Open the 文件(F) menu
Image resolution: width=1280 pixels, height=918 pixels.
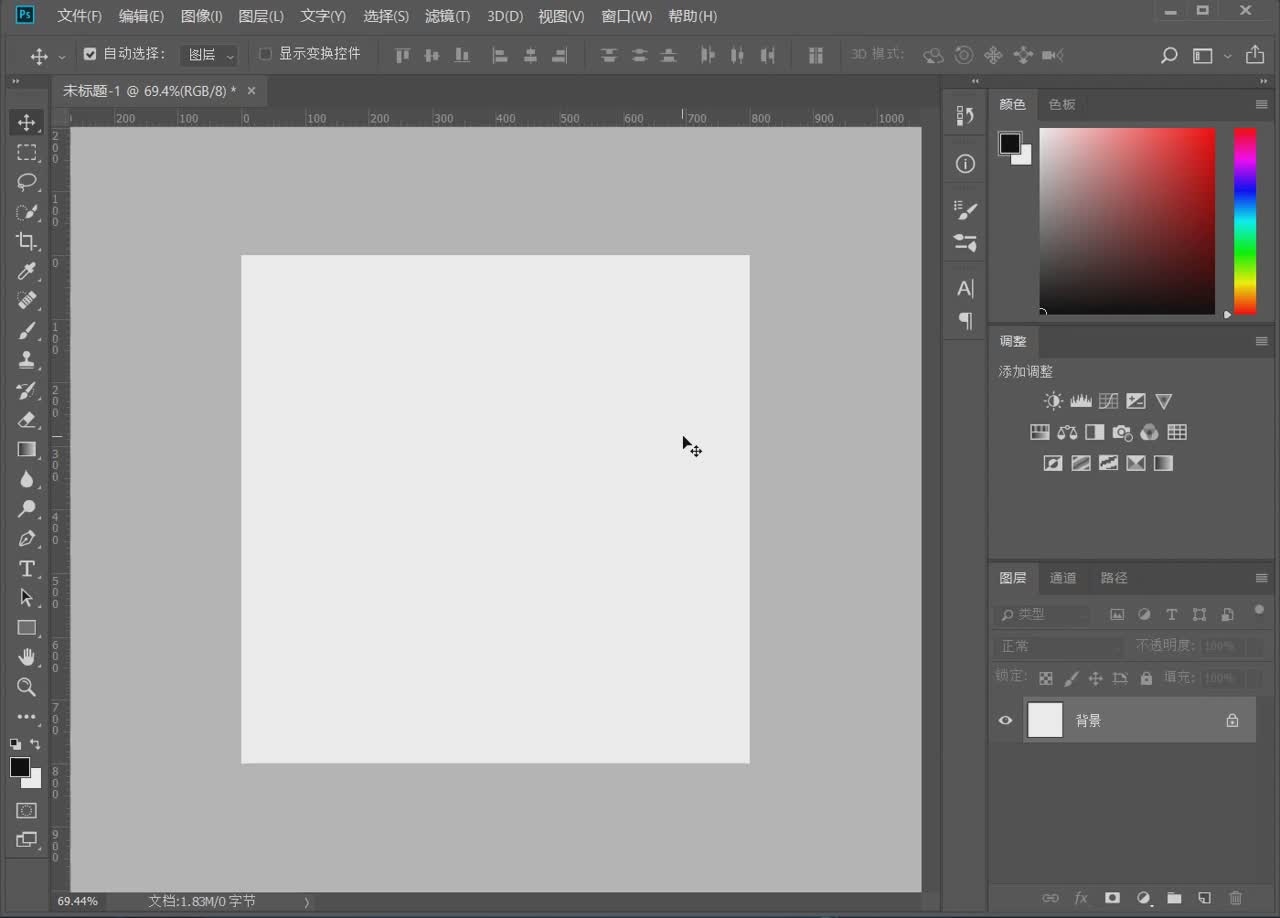coord(79,16)
